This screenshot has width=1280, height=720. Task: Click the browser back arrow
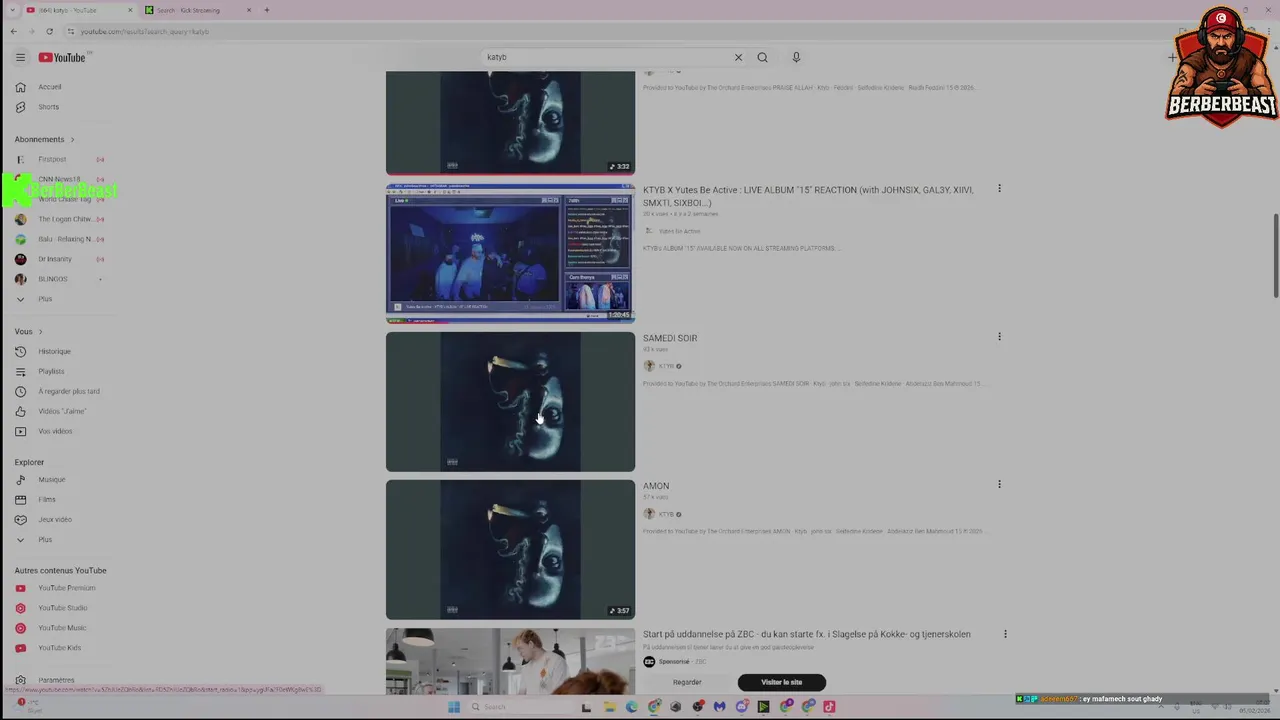(14, 31)
